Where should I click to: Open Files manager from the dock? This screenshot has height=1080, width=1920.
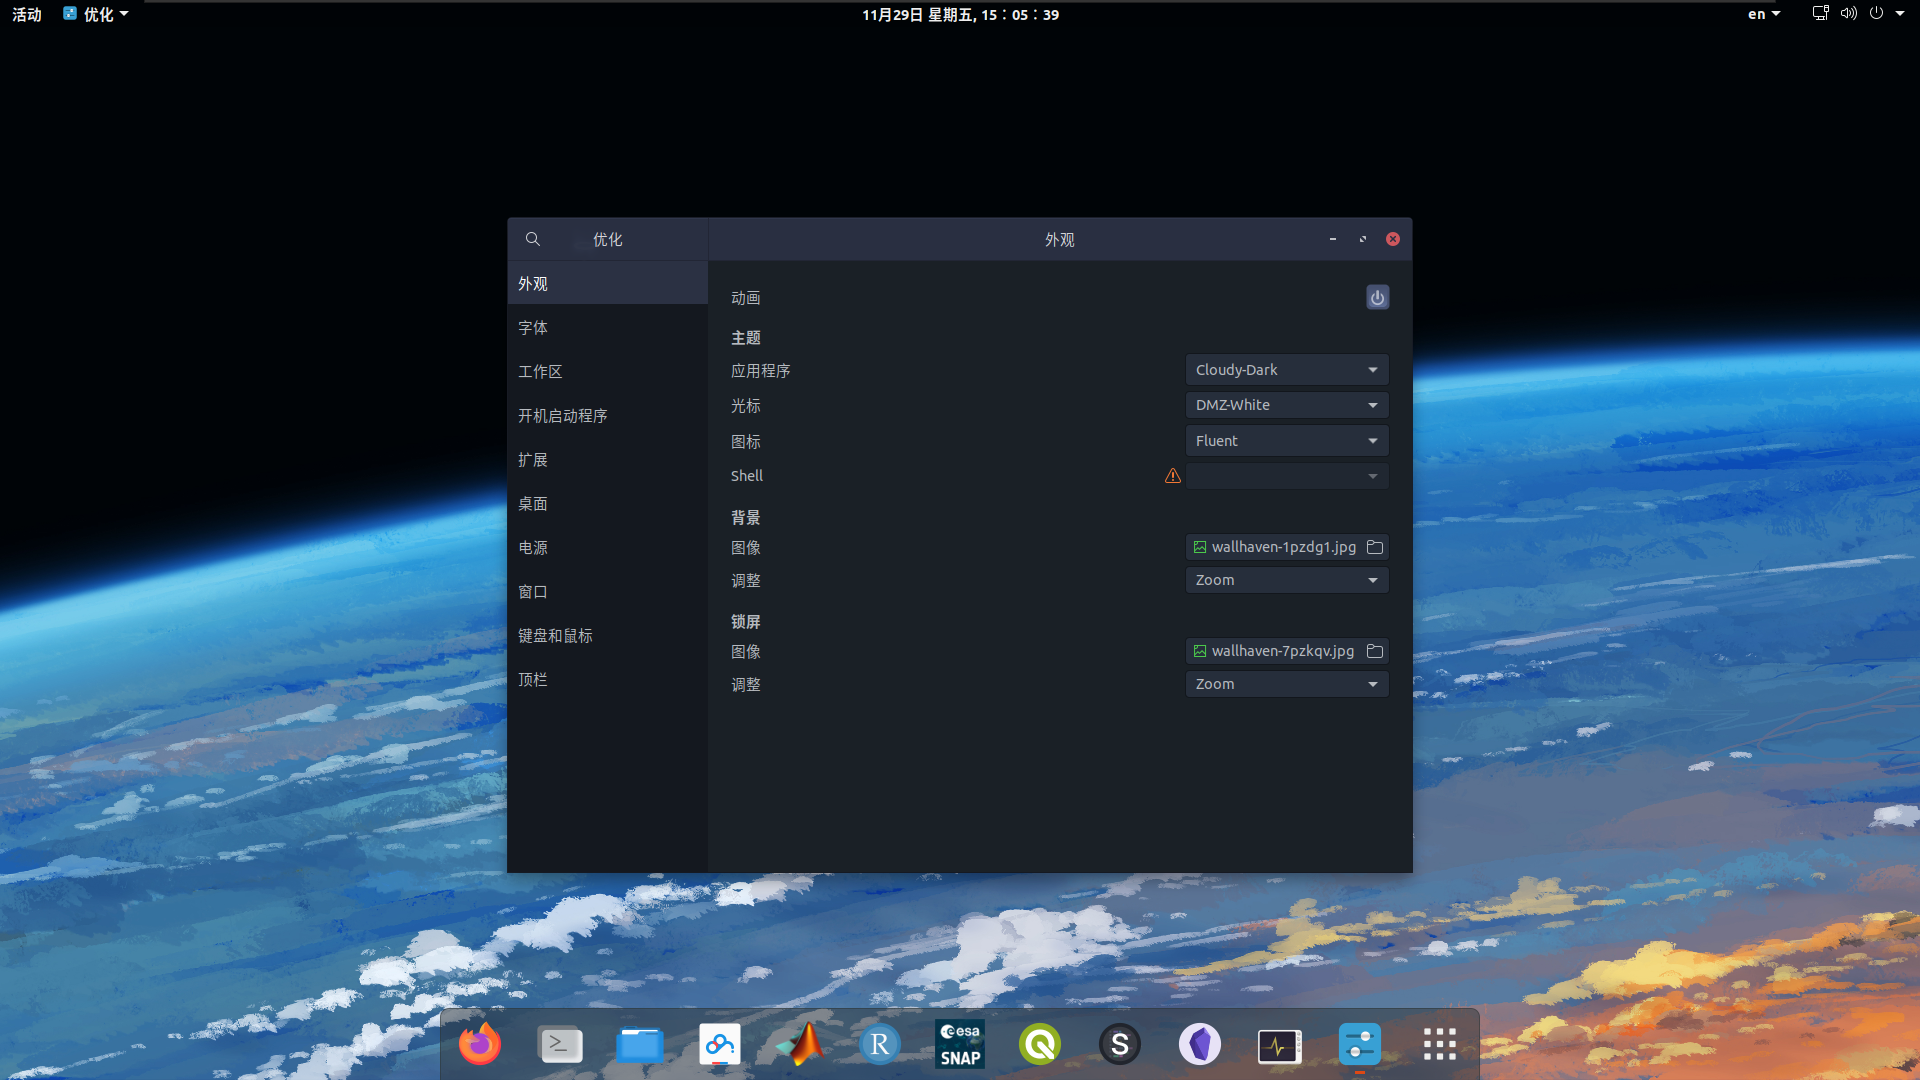pyautogui.click(x=640, y=1044)
